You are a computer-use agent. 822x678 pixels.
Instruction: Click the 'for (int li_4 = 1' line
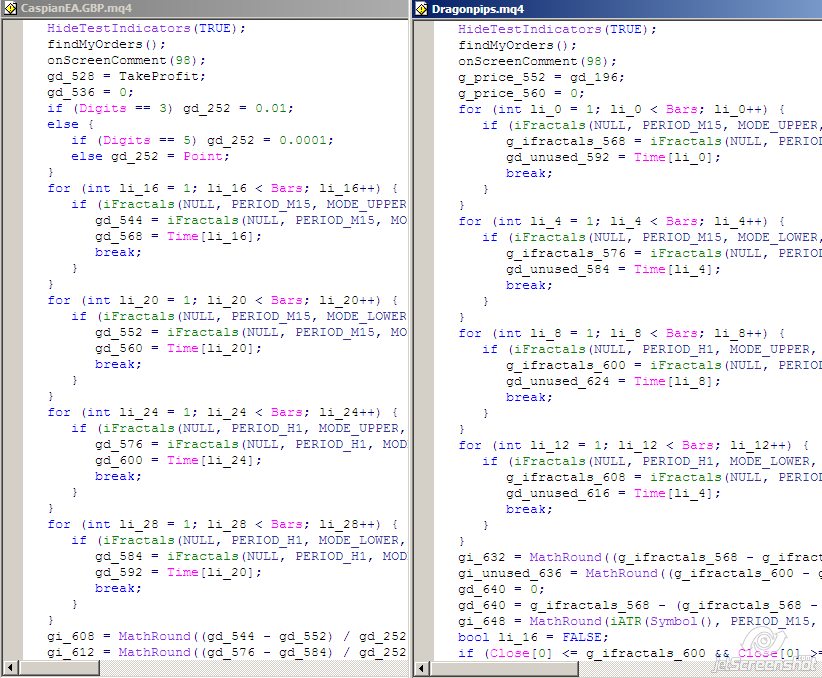click(622, 221)
